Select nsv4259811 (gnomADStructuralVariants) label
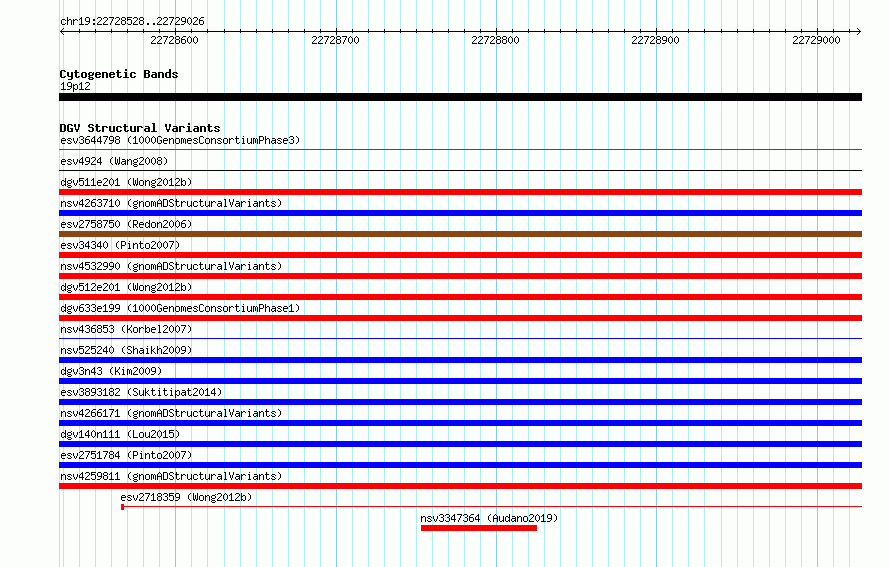 coord(171,476)
